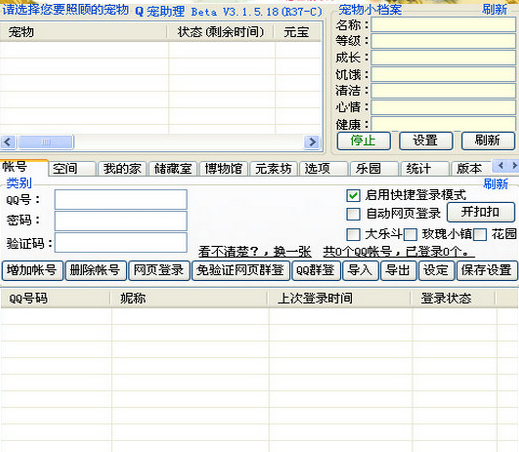Click 刷新 link beside 宠物小档案 header
Screen dimensions: 519x452
(495, 9)
